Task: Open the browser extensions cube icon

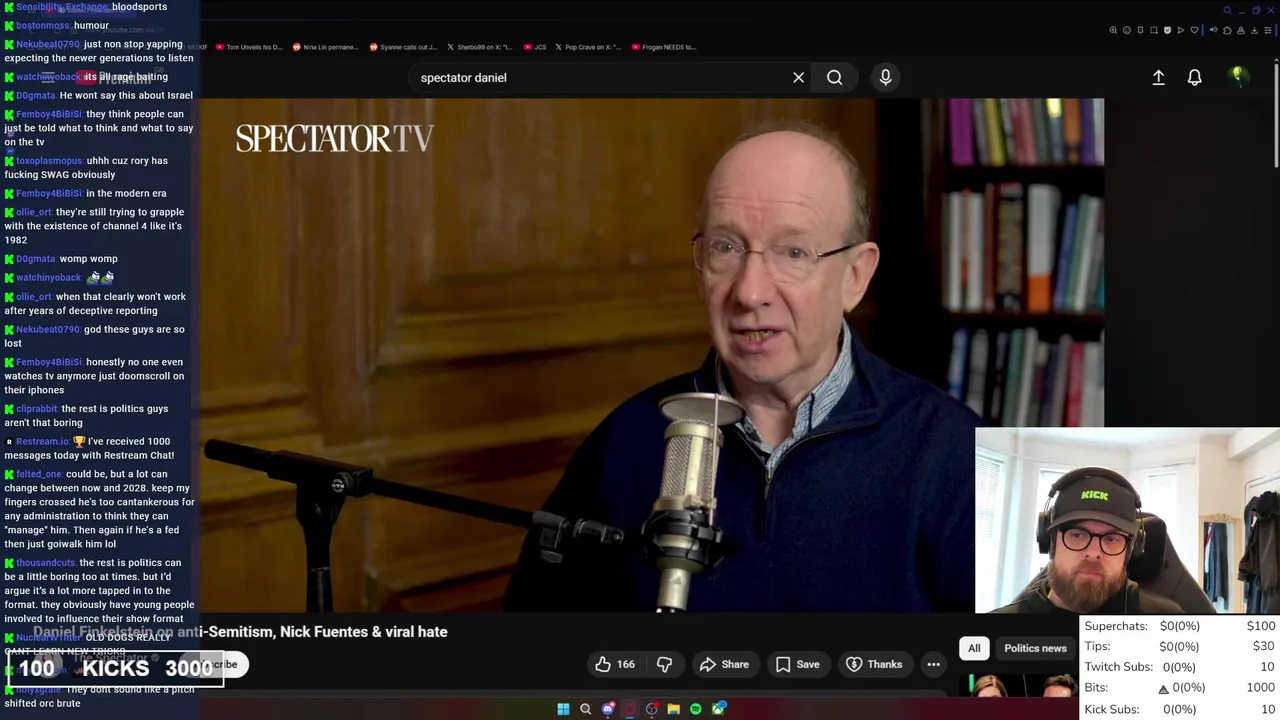Action: tap(1227, 30)
